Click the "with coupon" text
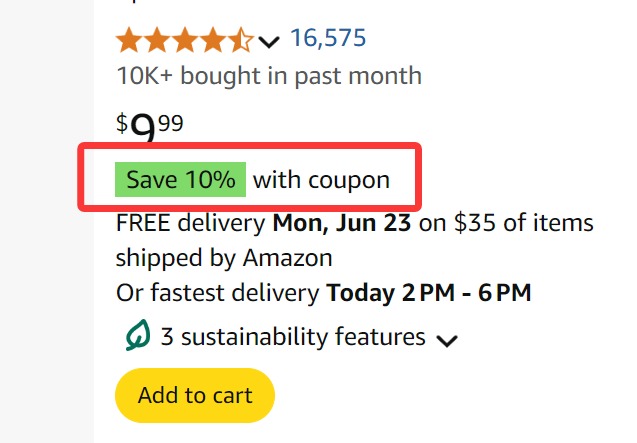The image size is (637, 443). (x=321, y=180)
